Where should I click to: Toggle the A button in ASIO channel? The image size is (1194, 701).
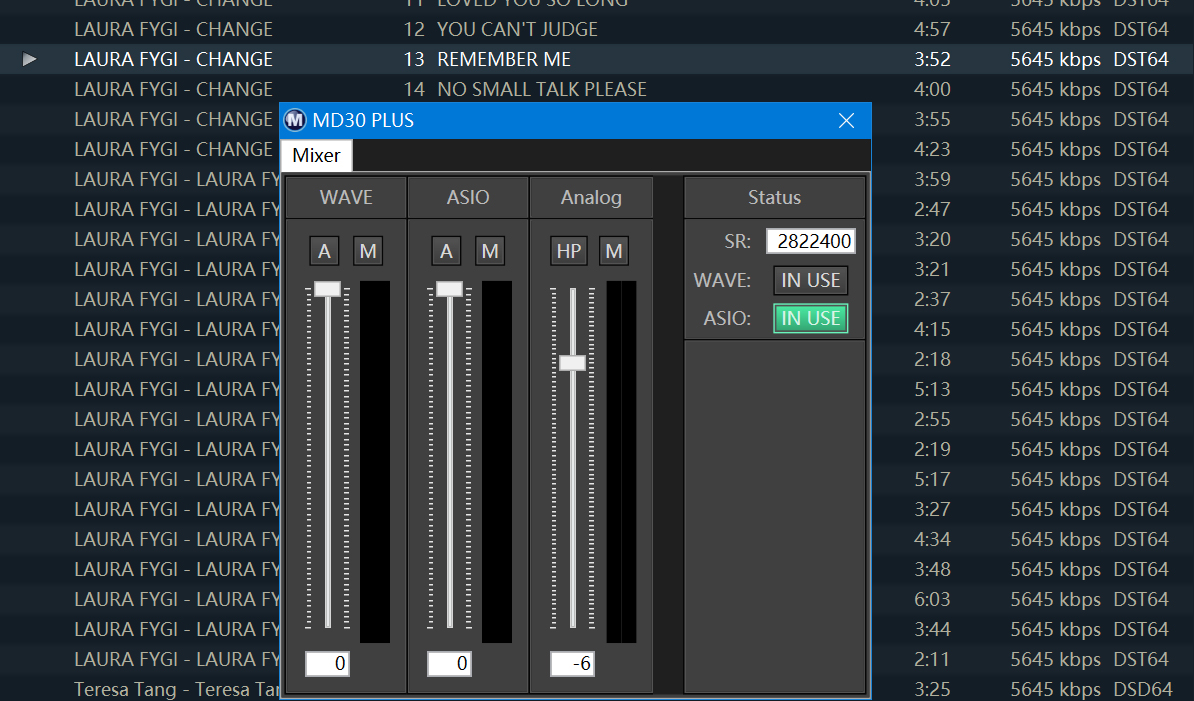(446, 251)
